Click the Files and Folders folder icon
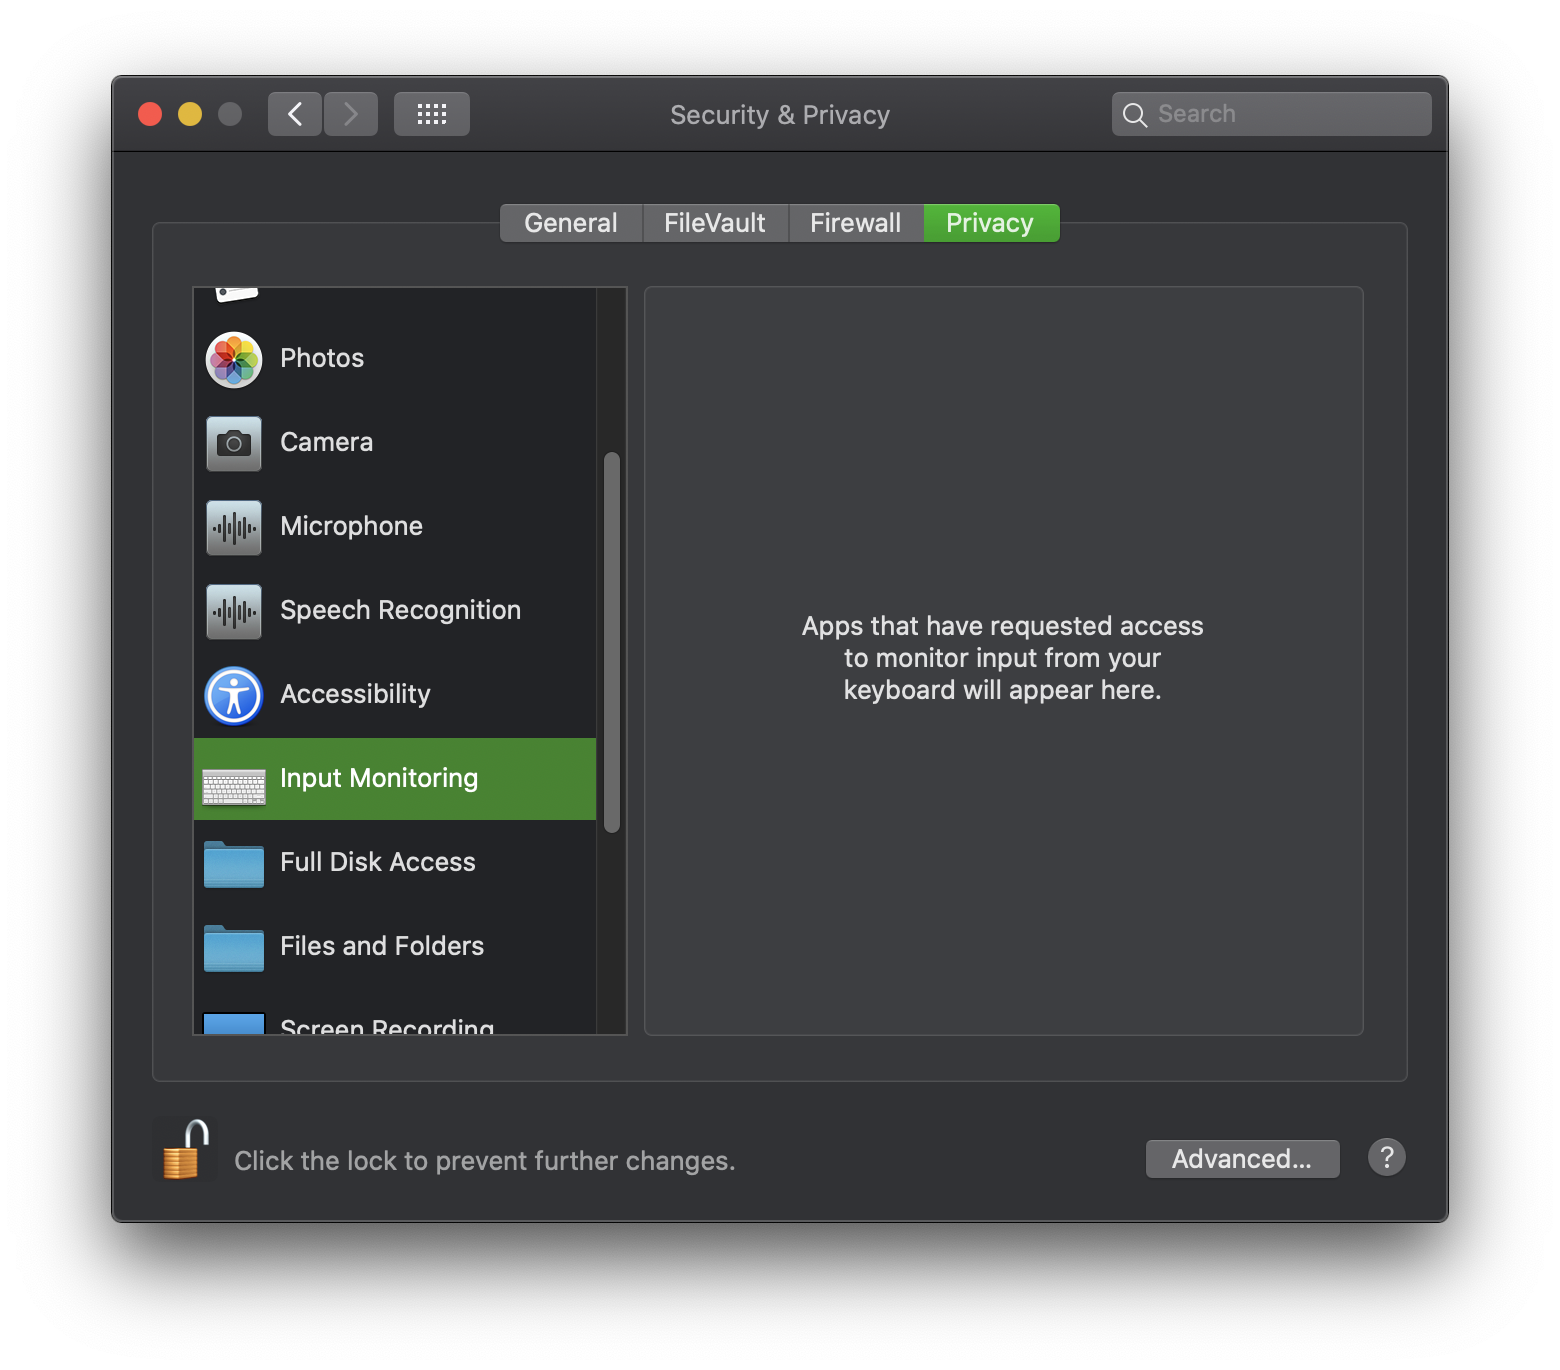 coord(234,948)
